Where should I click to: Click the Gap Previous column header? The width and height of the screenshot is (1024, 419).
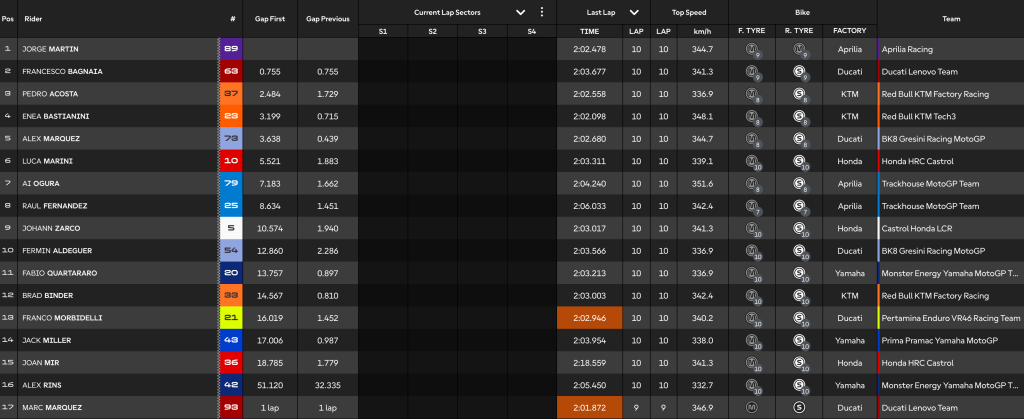pyautogui.click(x=327, y=18)
